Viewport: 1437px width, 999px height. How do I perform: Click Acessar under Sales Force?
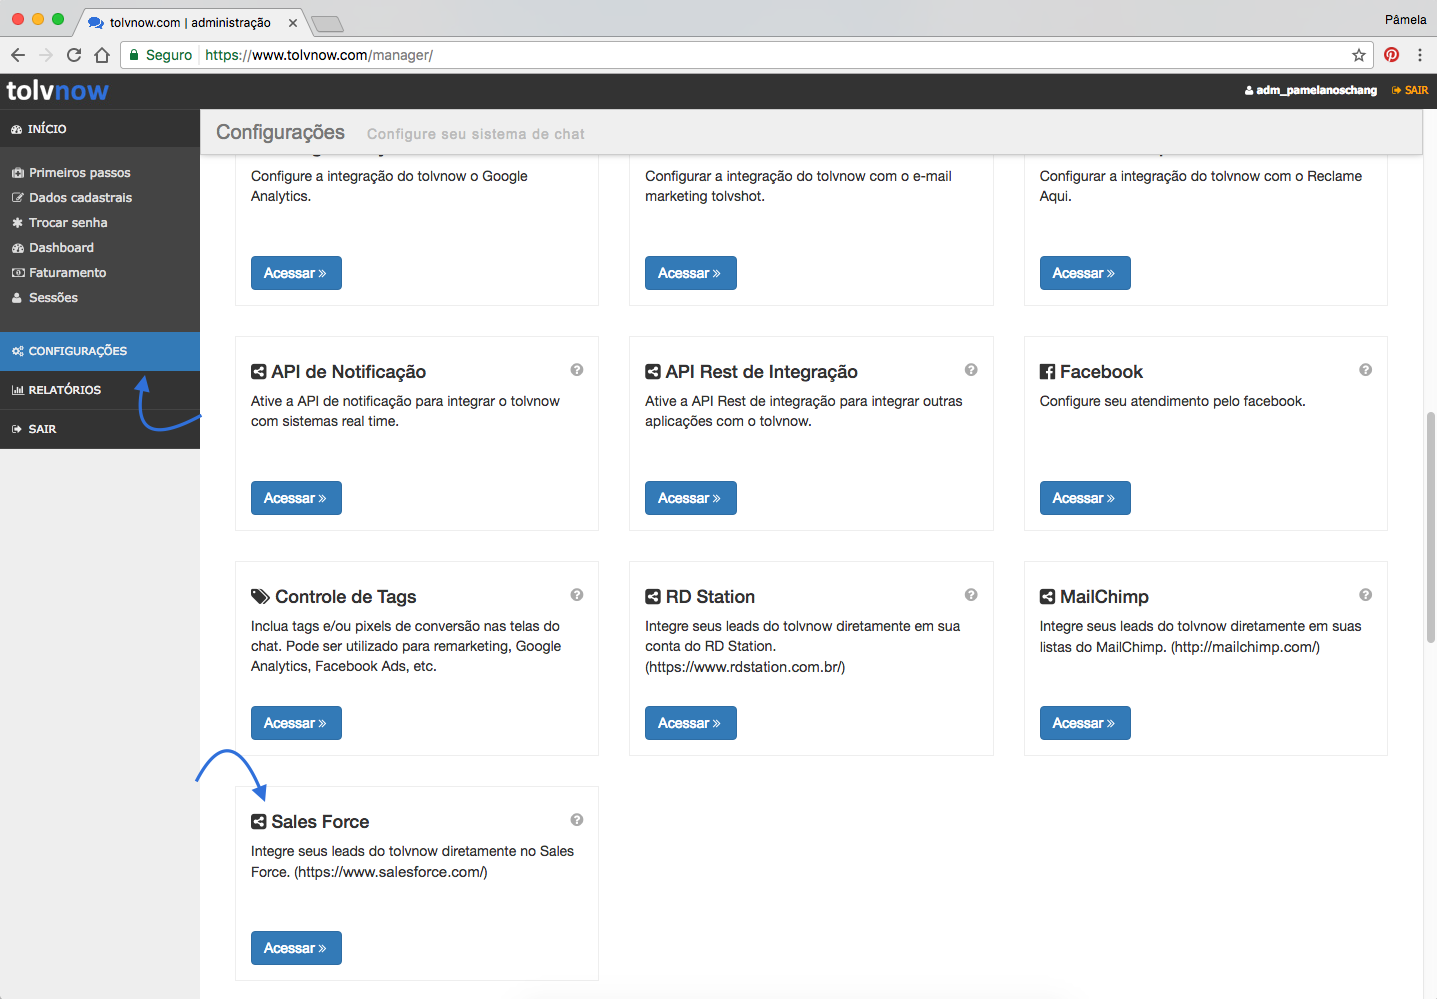pos(296,948)
